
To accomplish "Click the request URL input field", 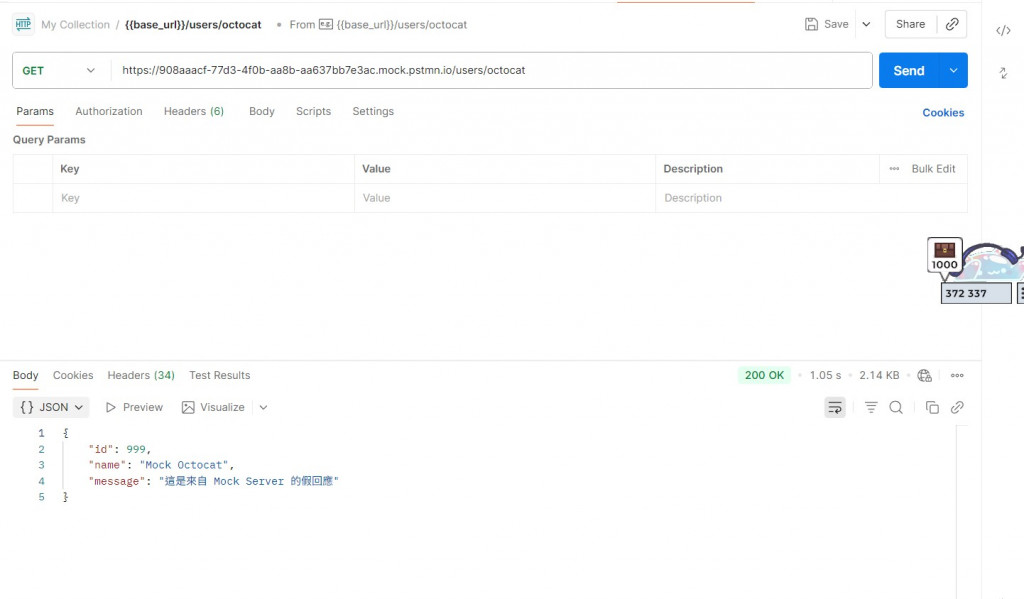I will point(493,71).
